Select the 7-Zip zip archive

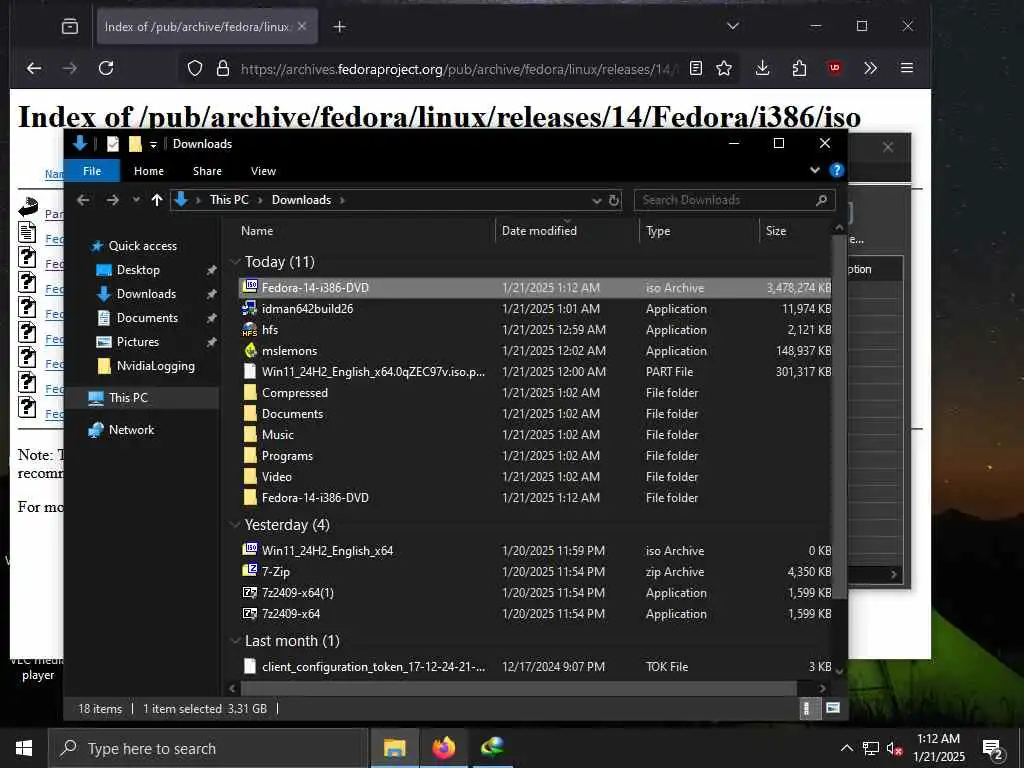[276, 571]
